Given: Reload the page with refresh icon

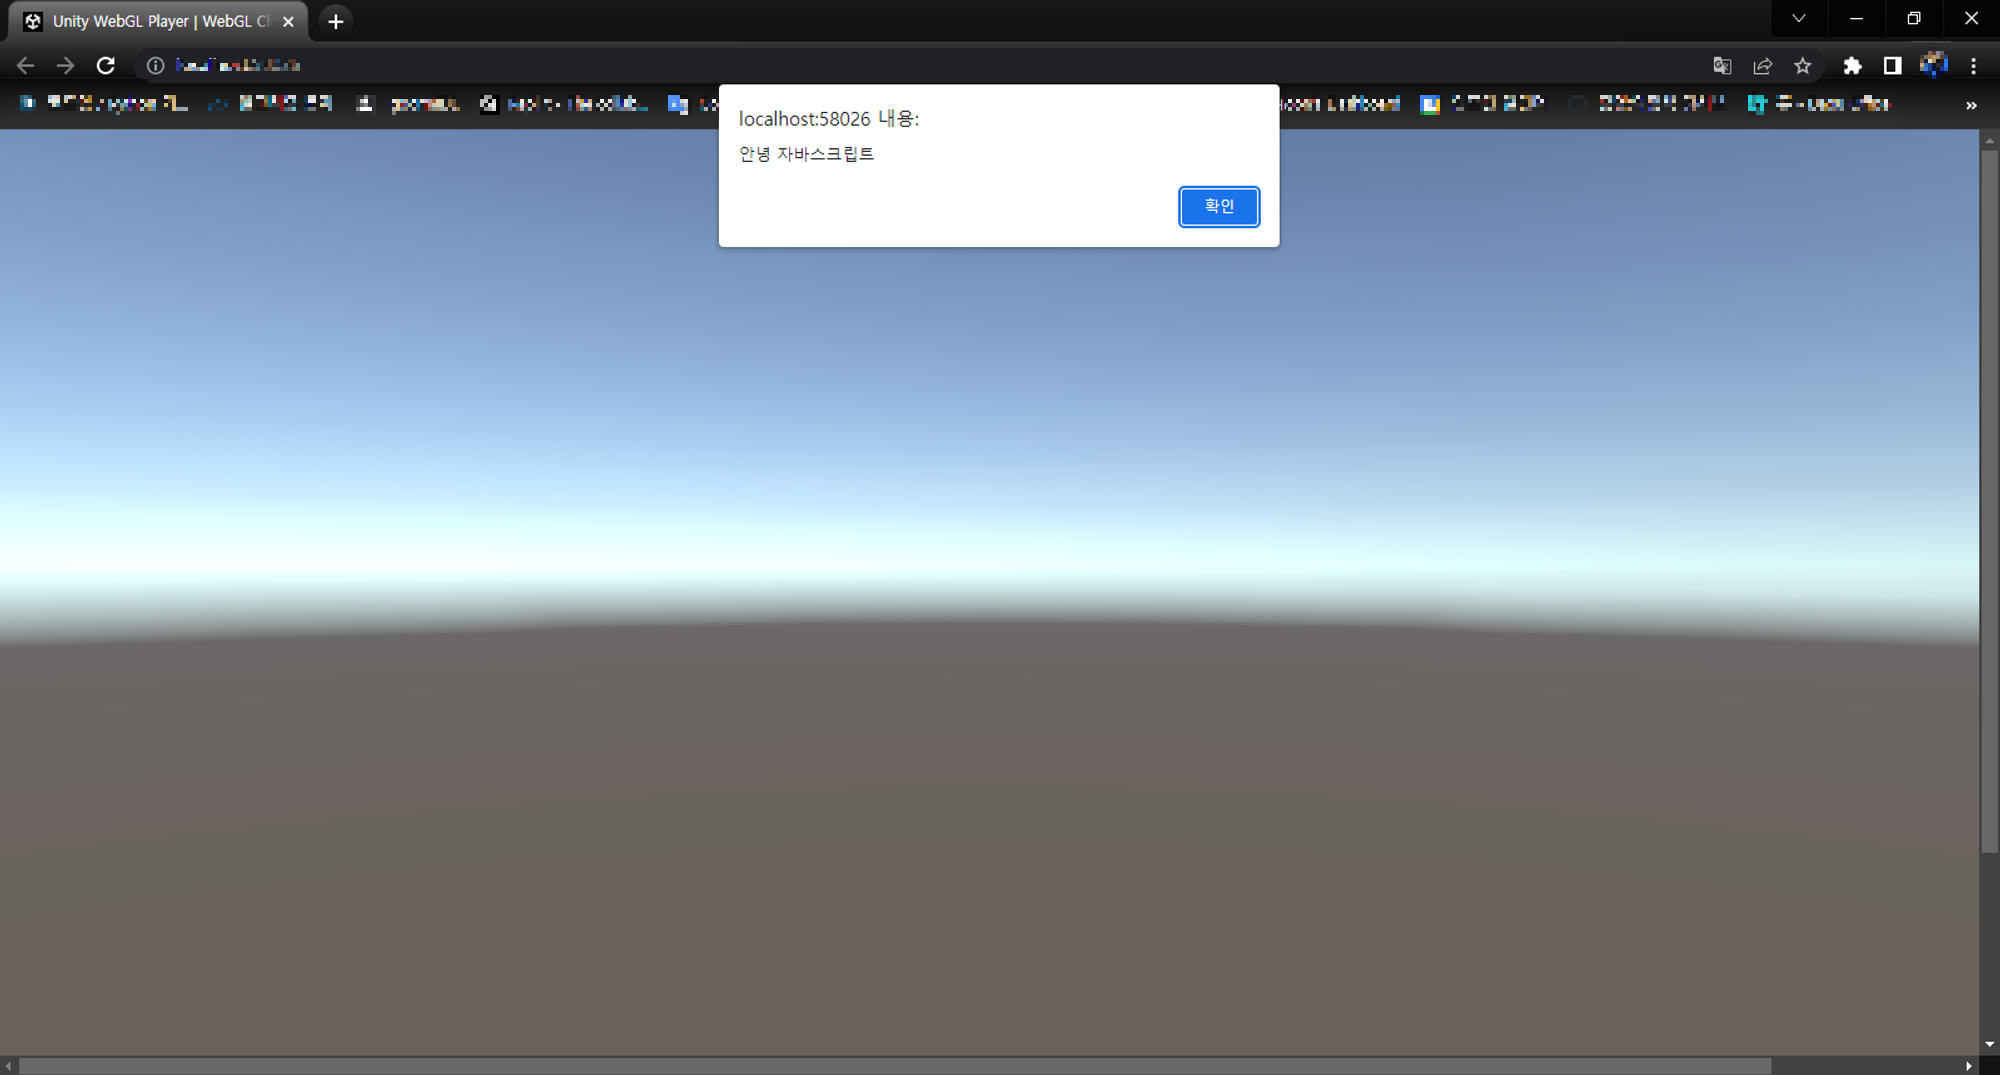Looking at the screenshot, I should click(106, 65).
